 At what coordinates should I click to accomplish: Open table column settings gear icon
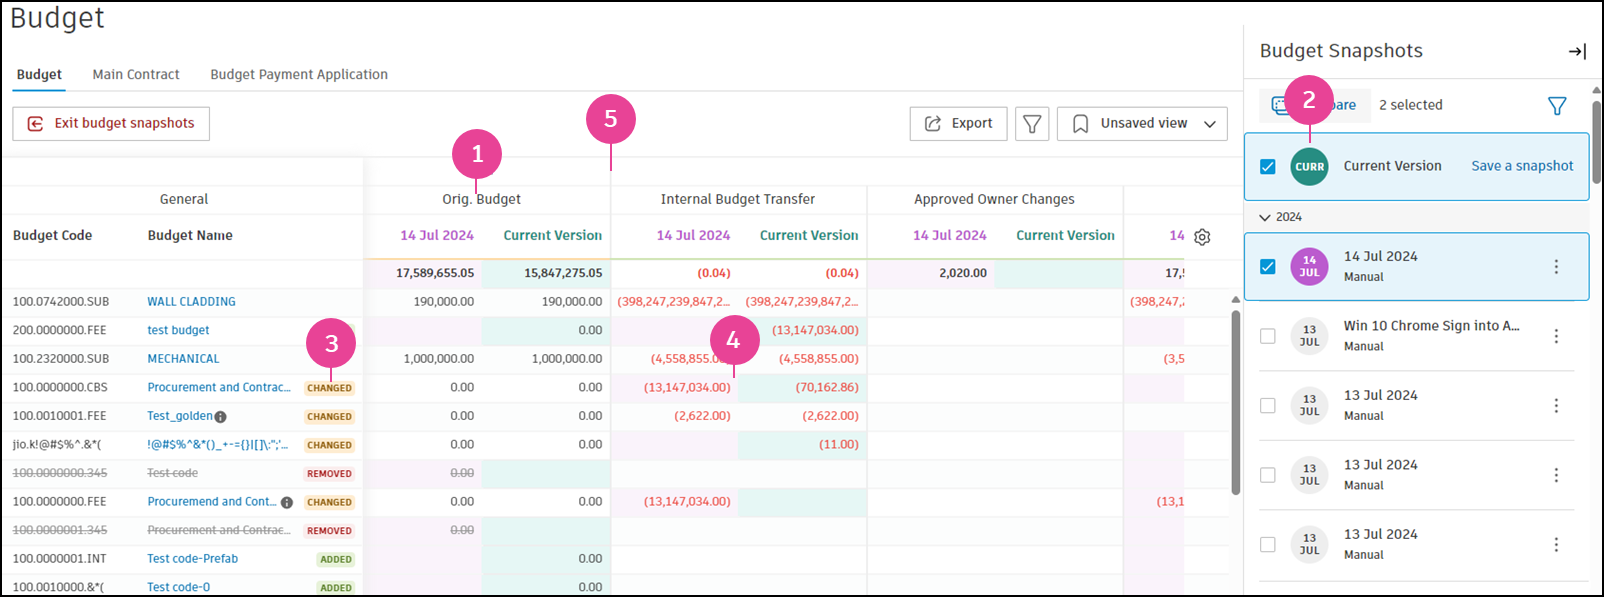tap(1202, 237)
